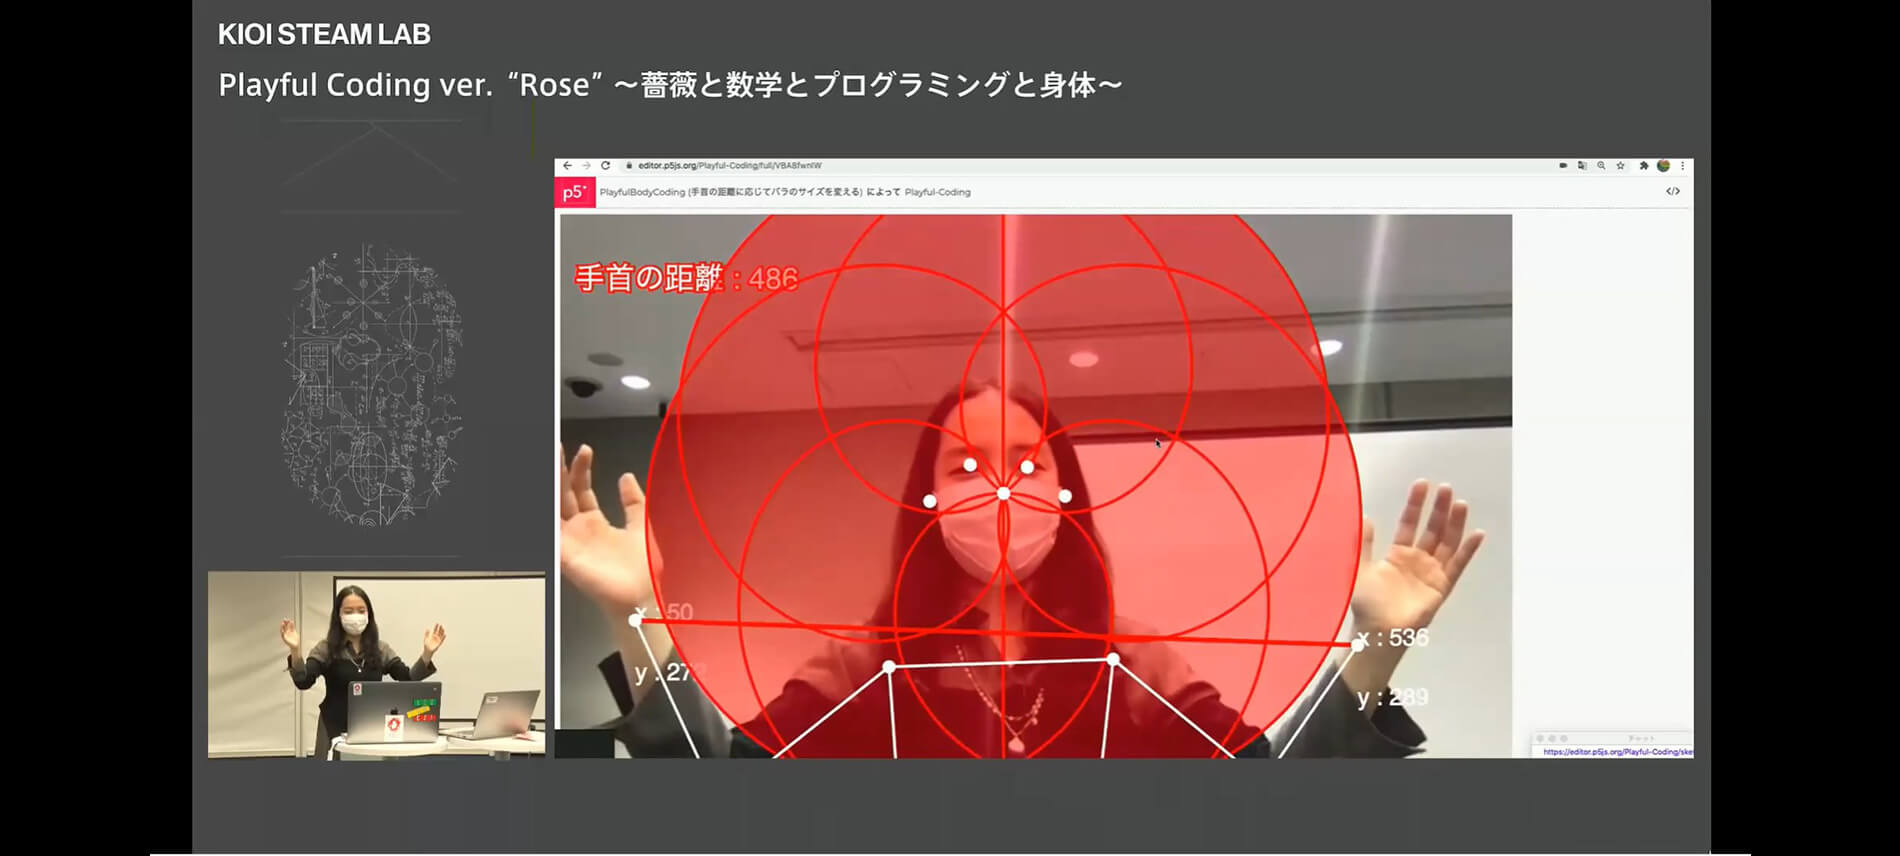Click the editor.p5js.org address bar

(x=730, y=166)
